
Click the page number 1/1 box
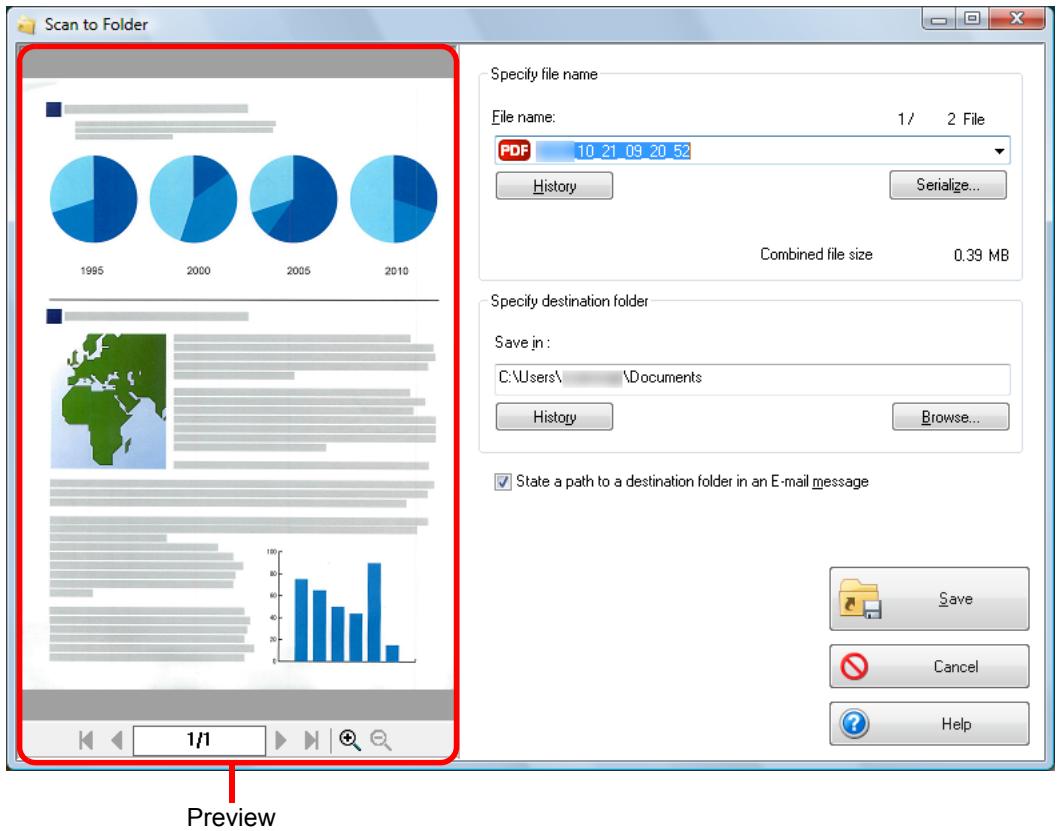[199, 740]
